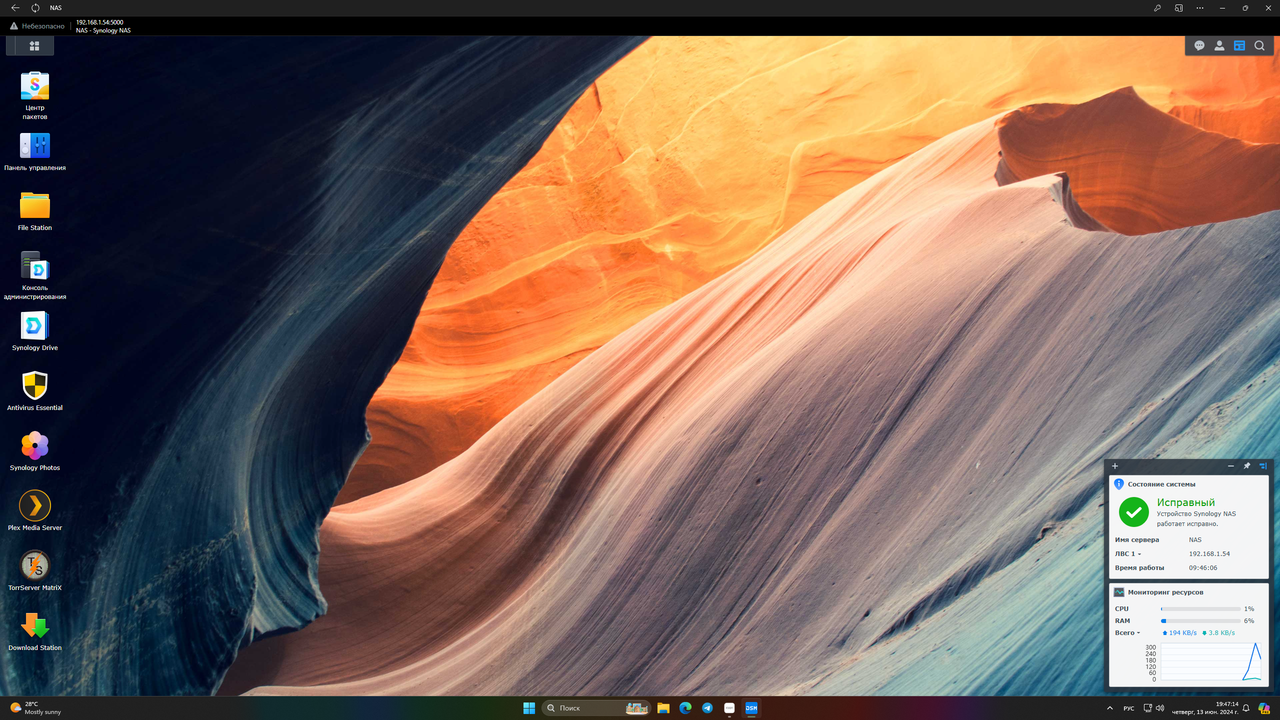The height and width of the screenshot is (720, 1280).
Task: Open Package Center (Центр пакетов)
Action: [35, 96]
